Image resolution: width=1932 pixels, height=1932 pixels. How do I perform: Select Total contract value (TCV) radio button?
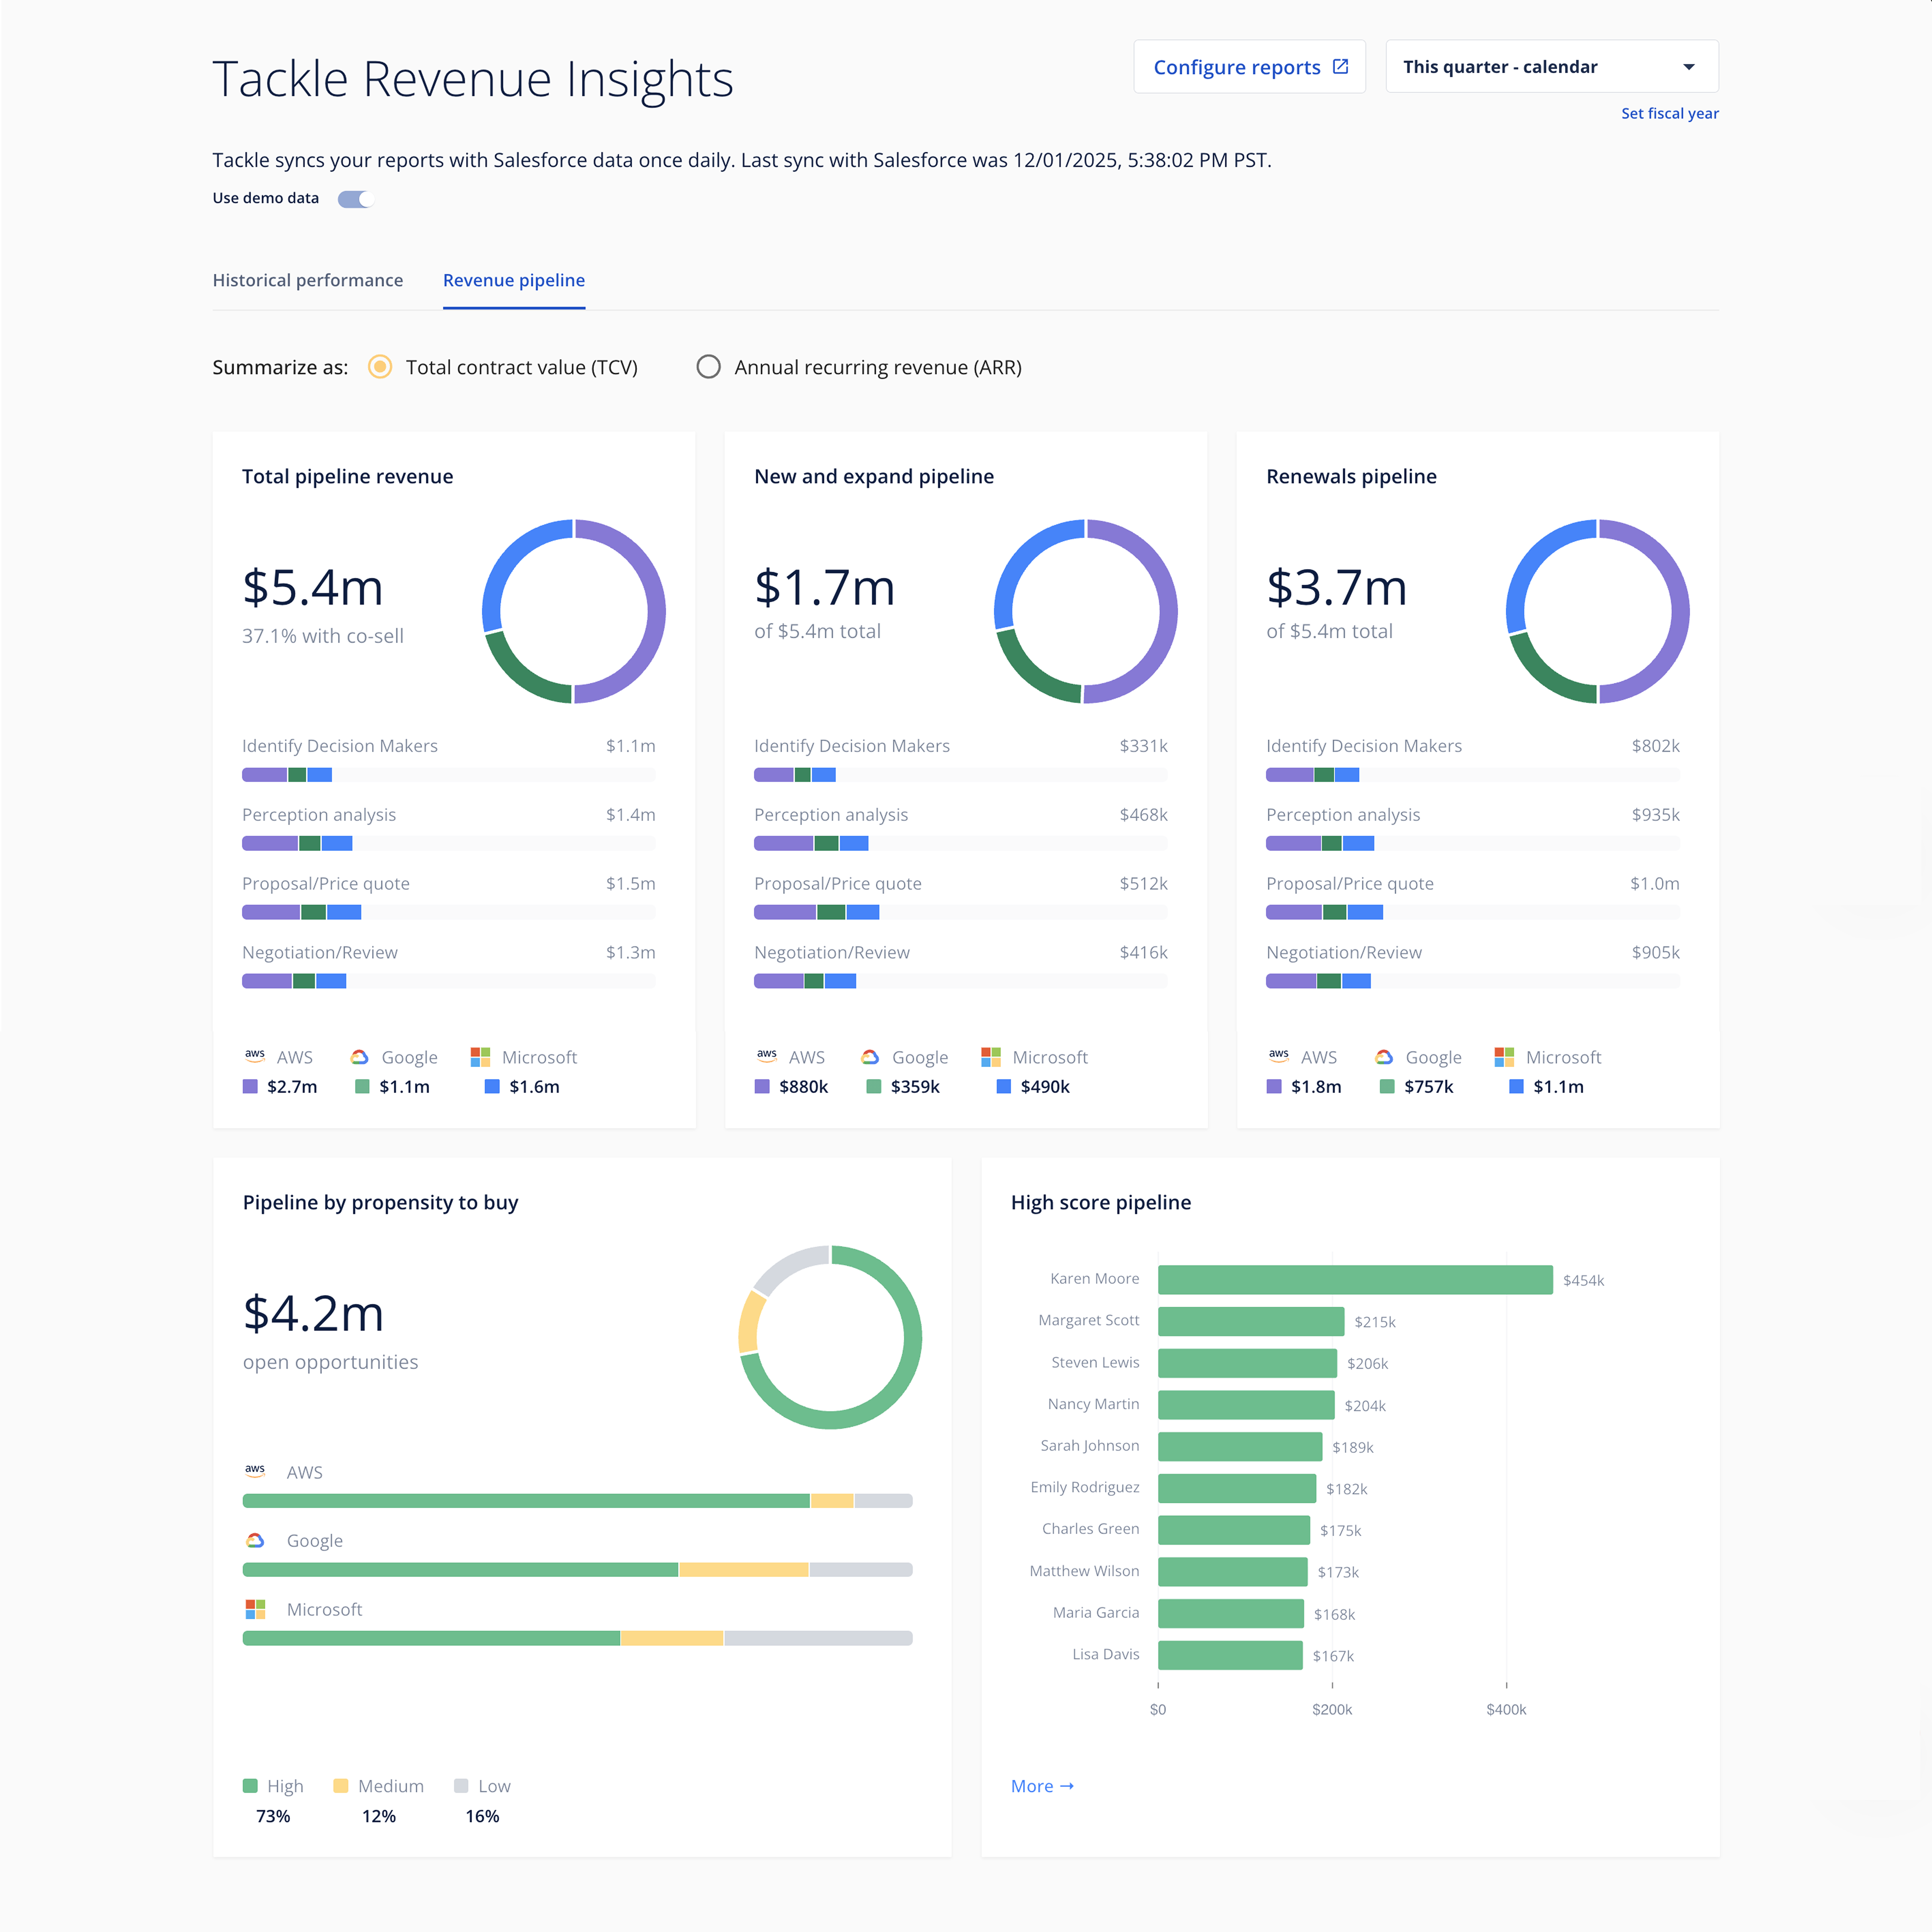coord(380,367)
